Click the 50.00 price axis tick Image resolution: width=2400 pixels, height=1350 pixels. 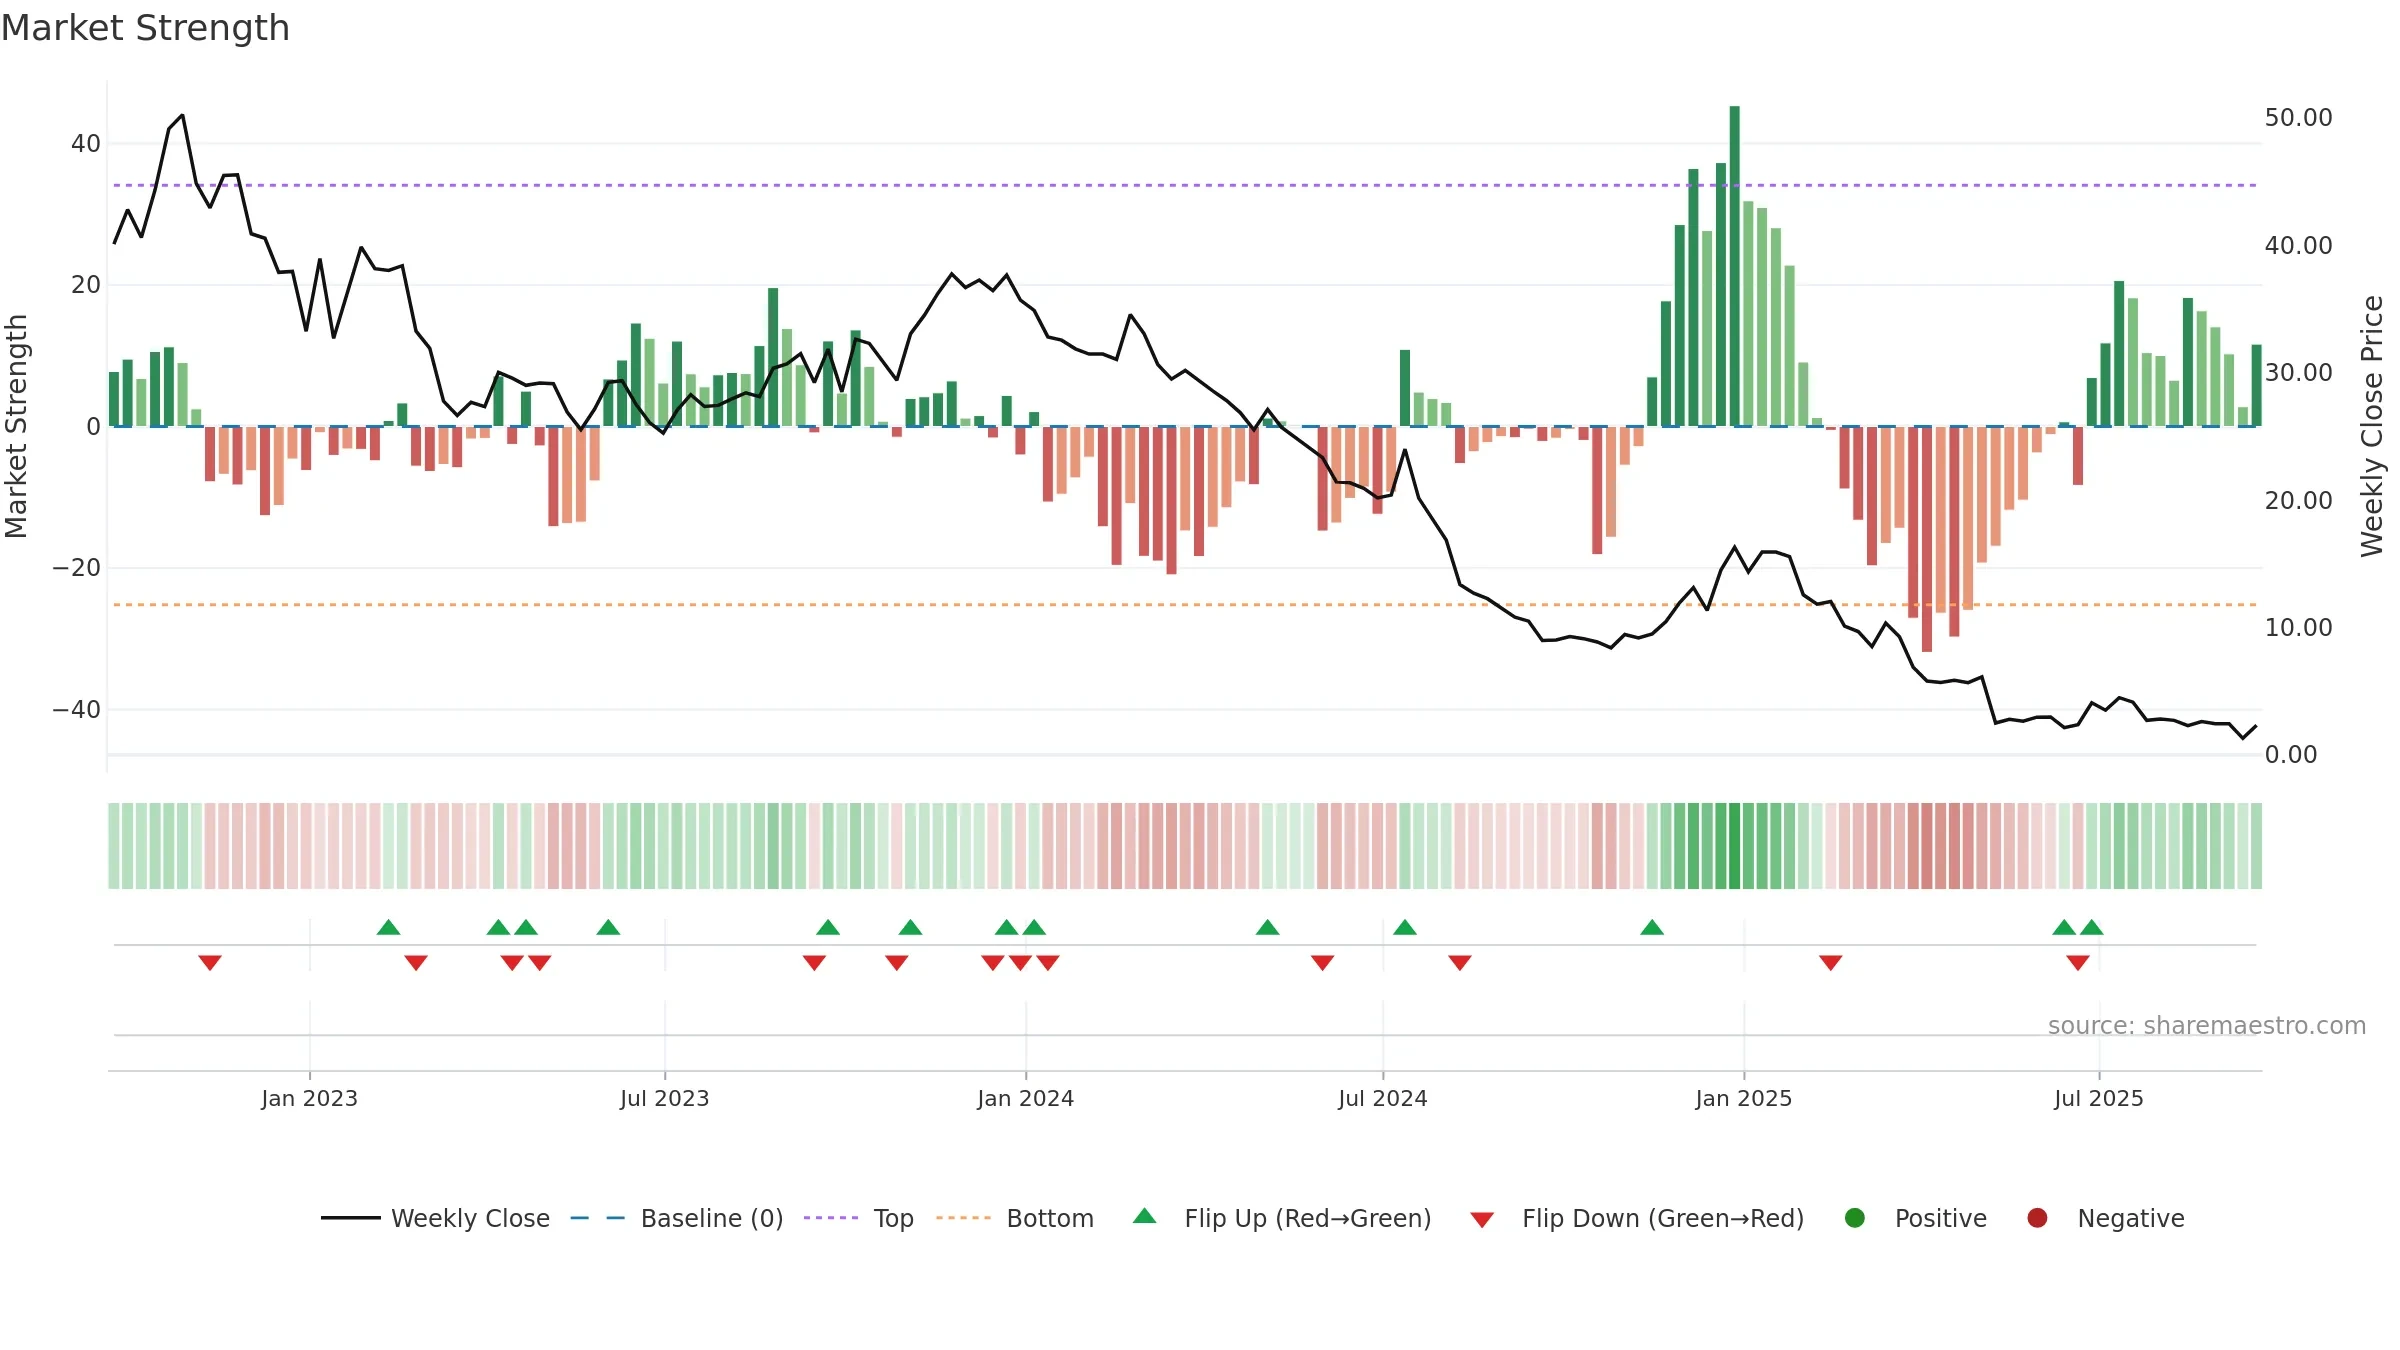click(x=2299, y=118)
